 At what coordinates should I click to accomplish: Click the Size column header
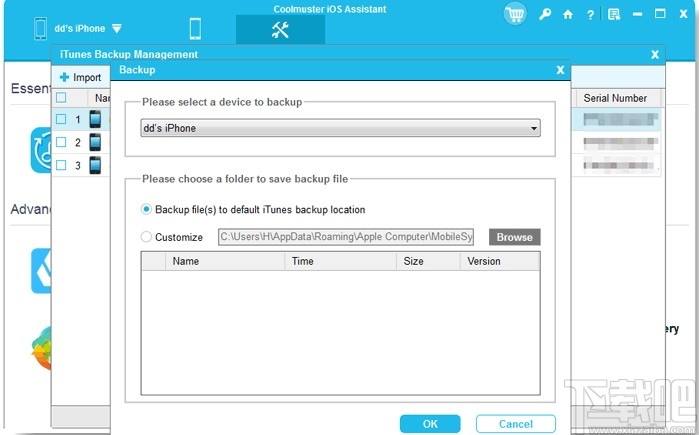(x=428, y=261)
